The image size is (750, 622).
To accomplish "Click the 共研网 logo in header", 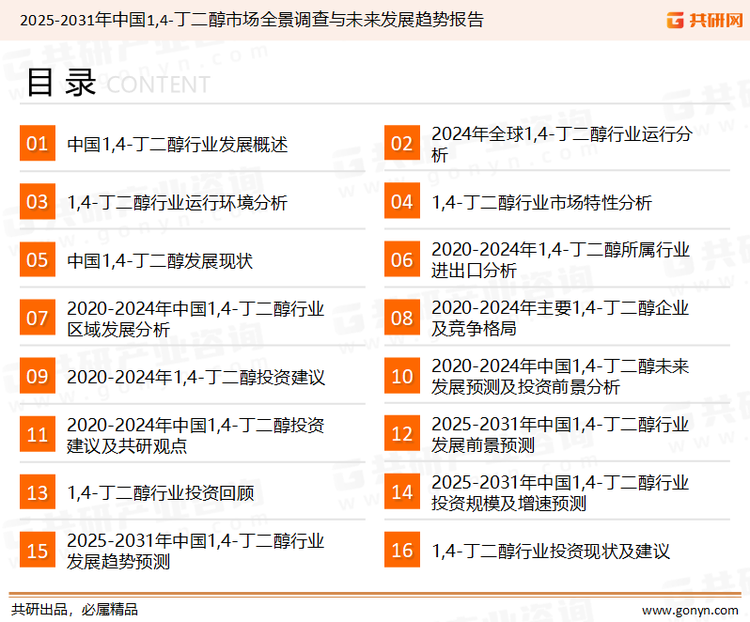I will tap(705, 20).
